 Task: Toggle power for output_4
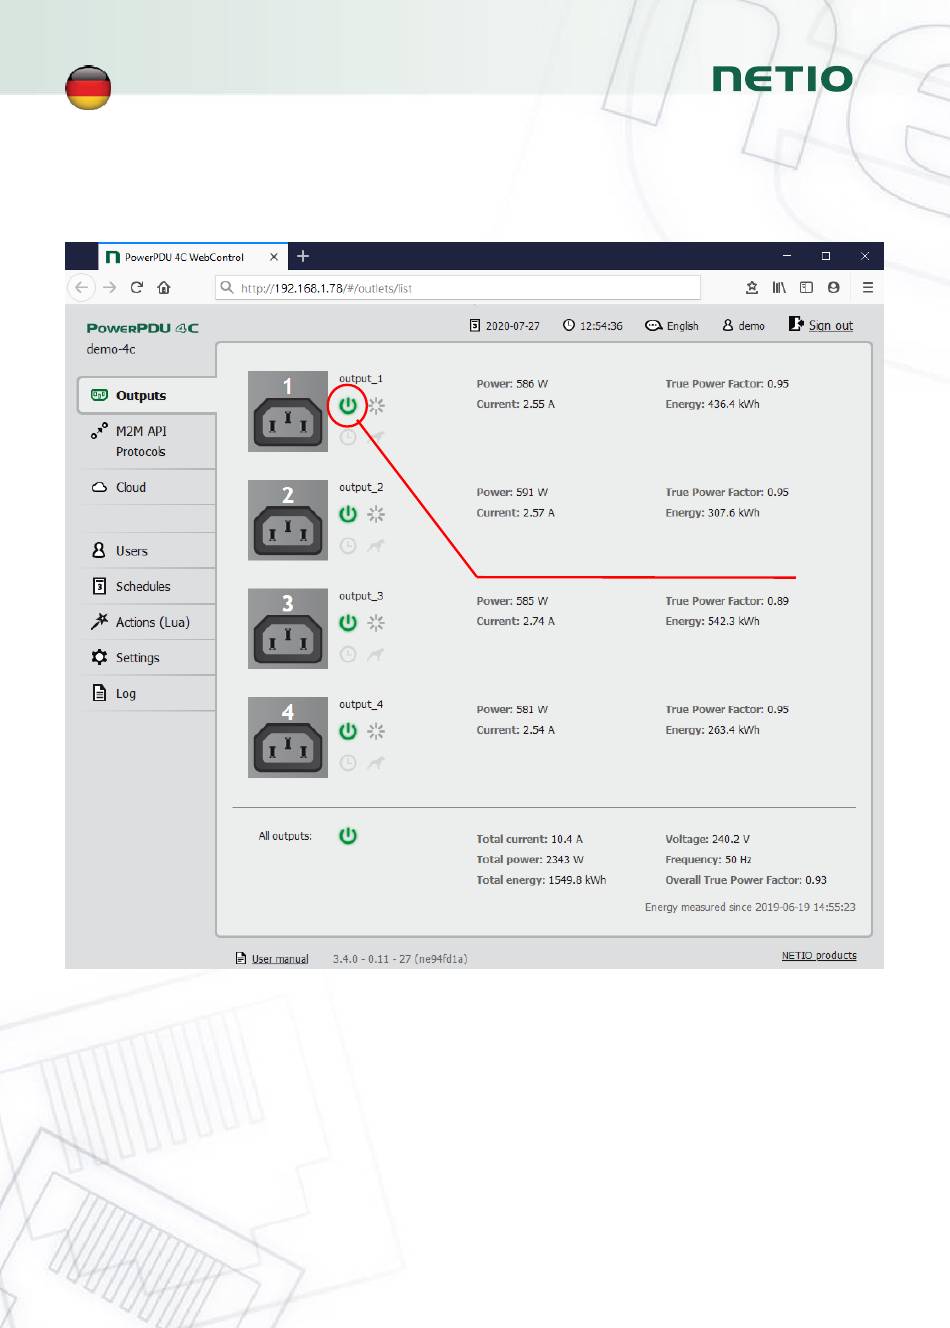click(x=348, y=731)
